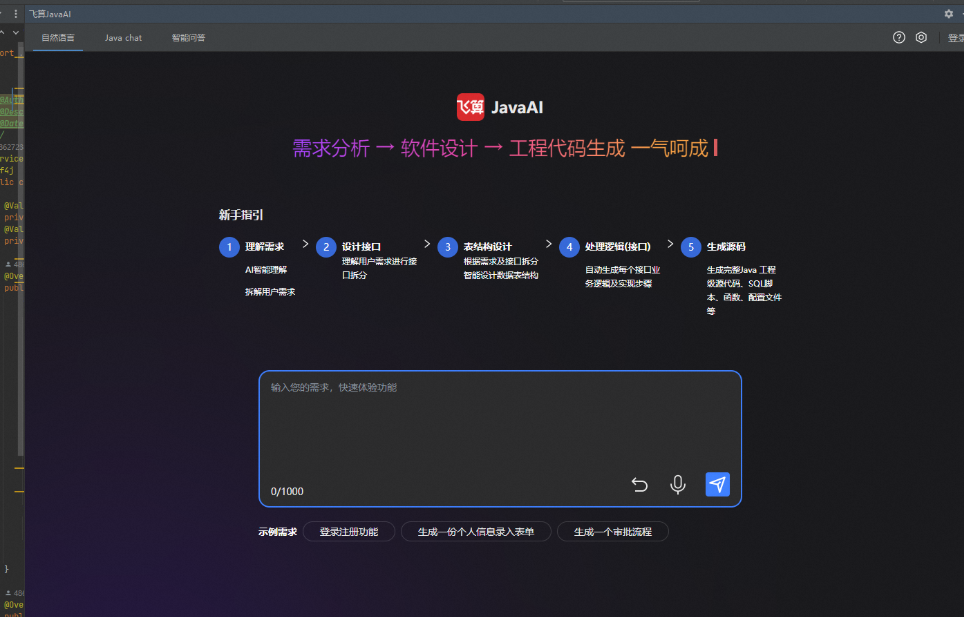Click the AI智能理解 description
964x617 pixels.
[x=266, y=270]
